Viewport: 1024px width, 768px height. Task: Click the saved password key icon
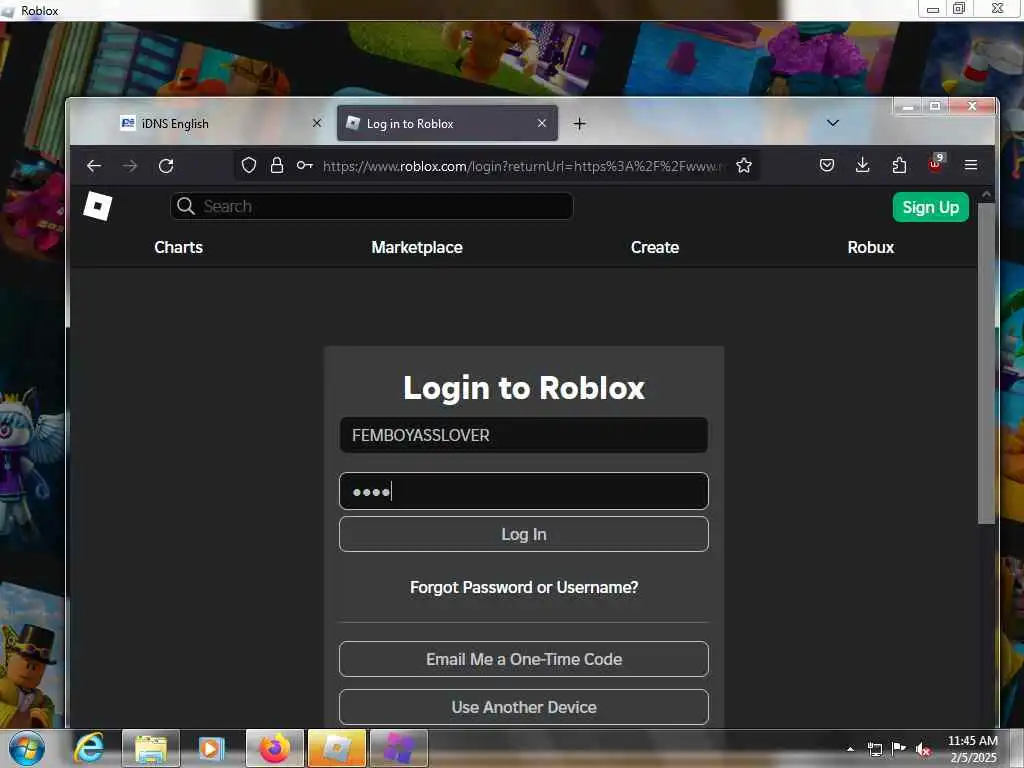(x=304, y=166)
